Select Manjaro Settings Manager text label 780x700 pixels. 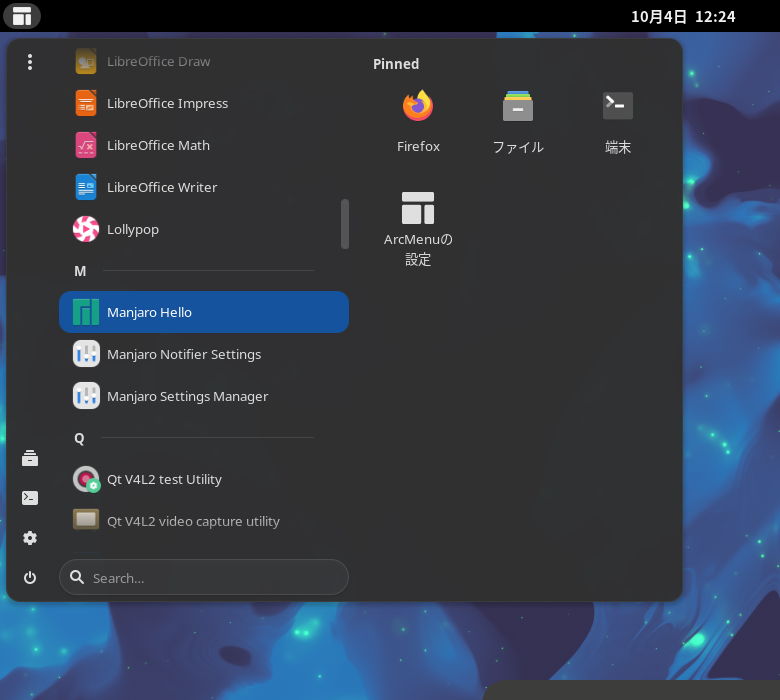pyautogui.click(x=188, y=397)
